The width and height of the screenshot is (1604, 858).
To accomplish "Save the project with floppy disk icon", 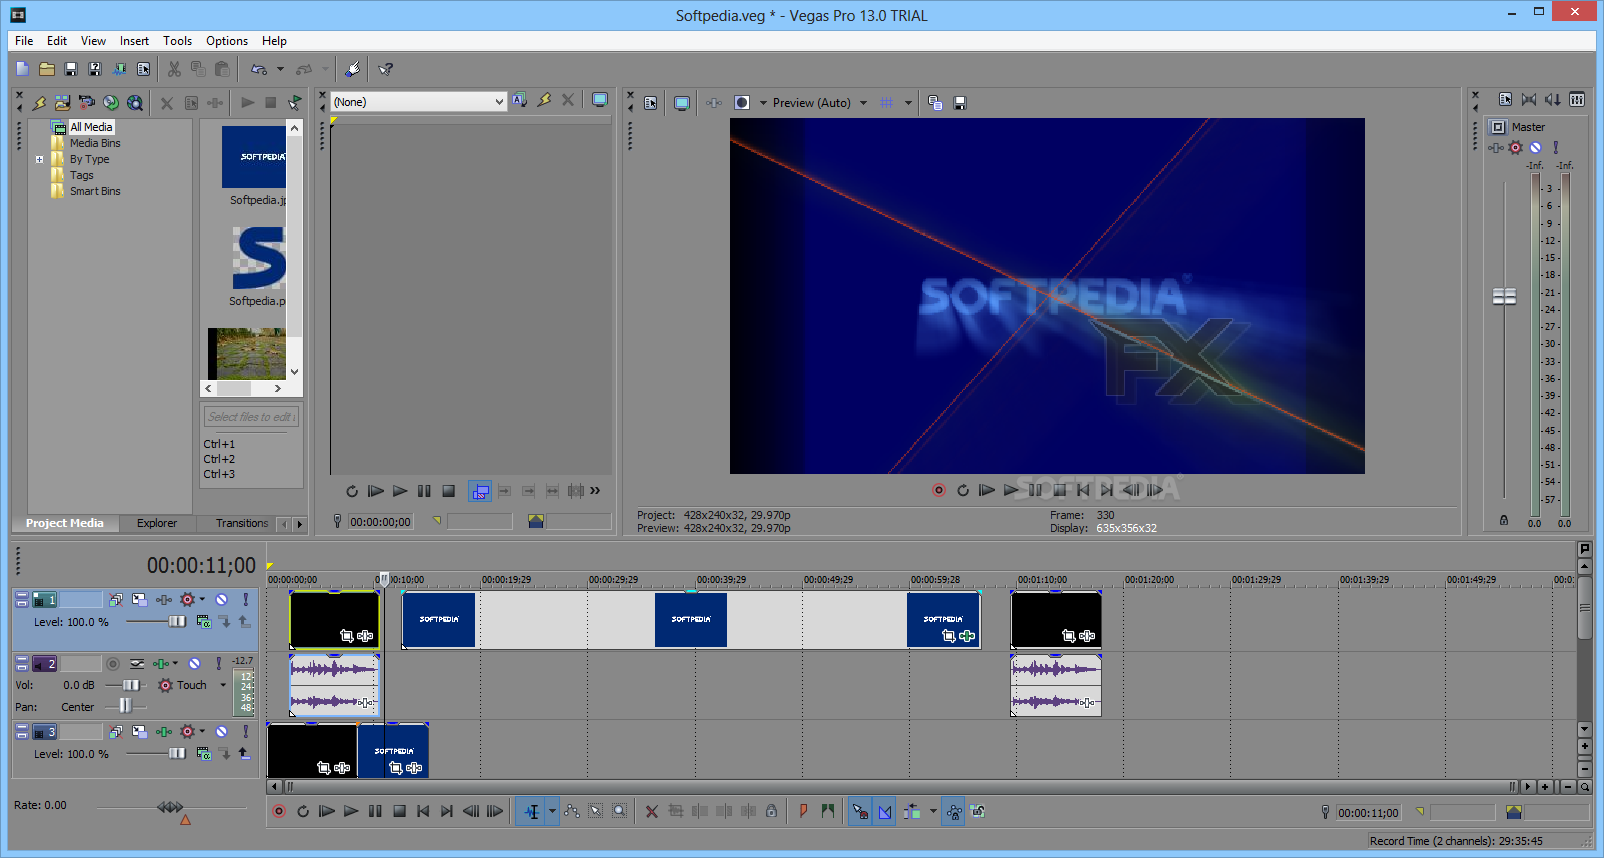I will (x=71, y=69).
